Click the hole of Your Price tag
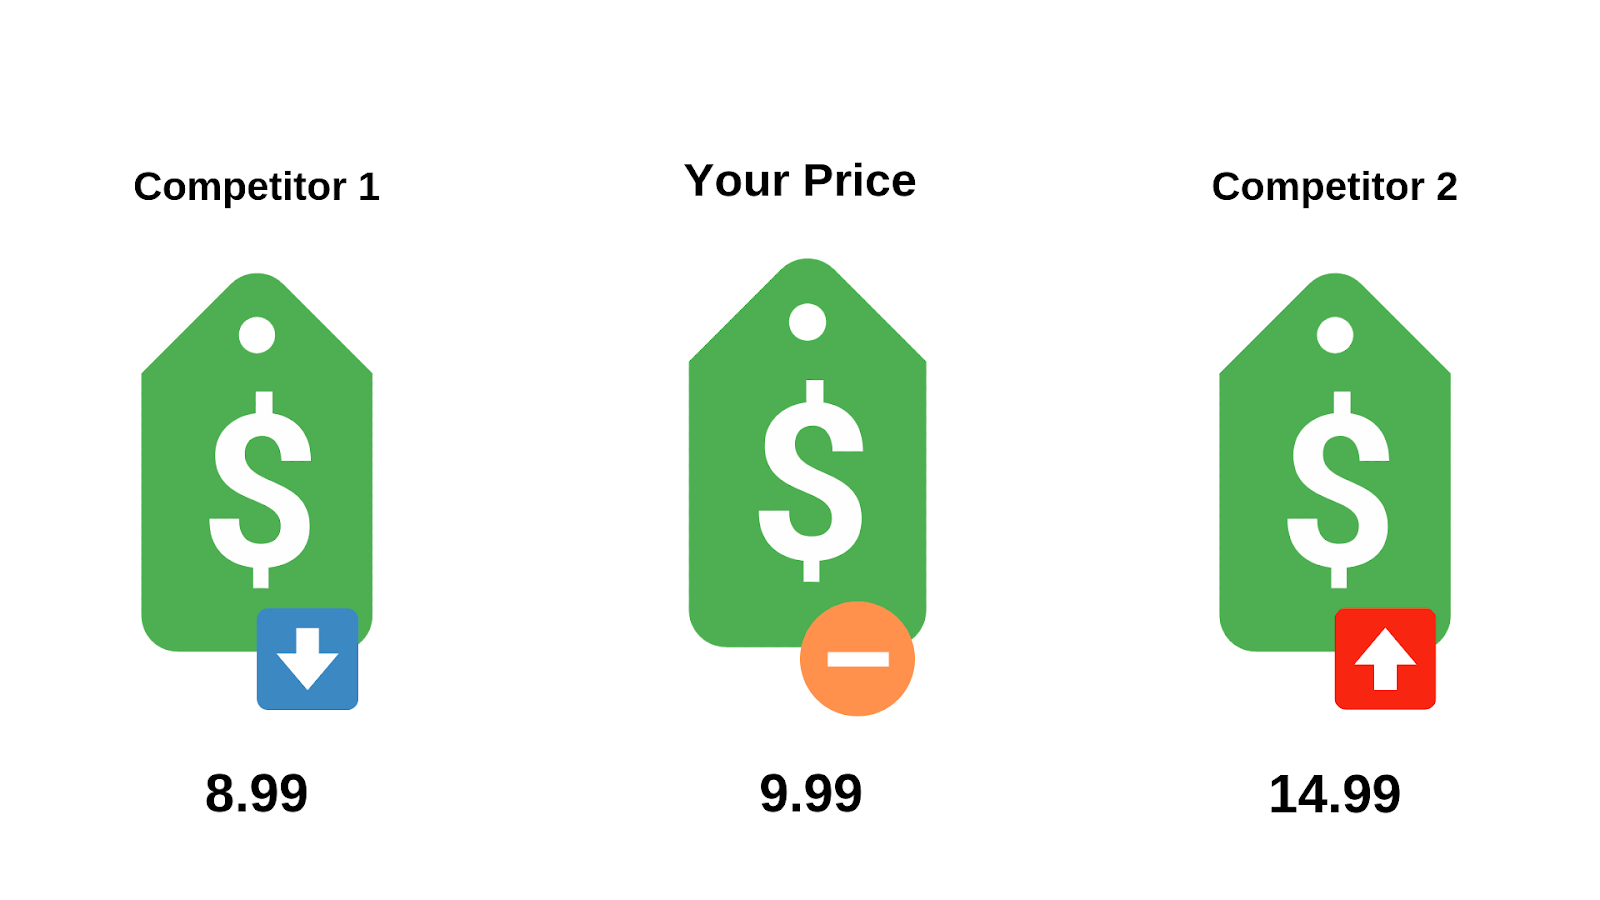The height and width of the screenshot is (900, 1600). coord(807,322)
